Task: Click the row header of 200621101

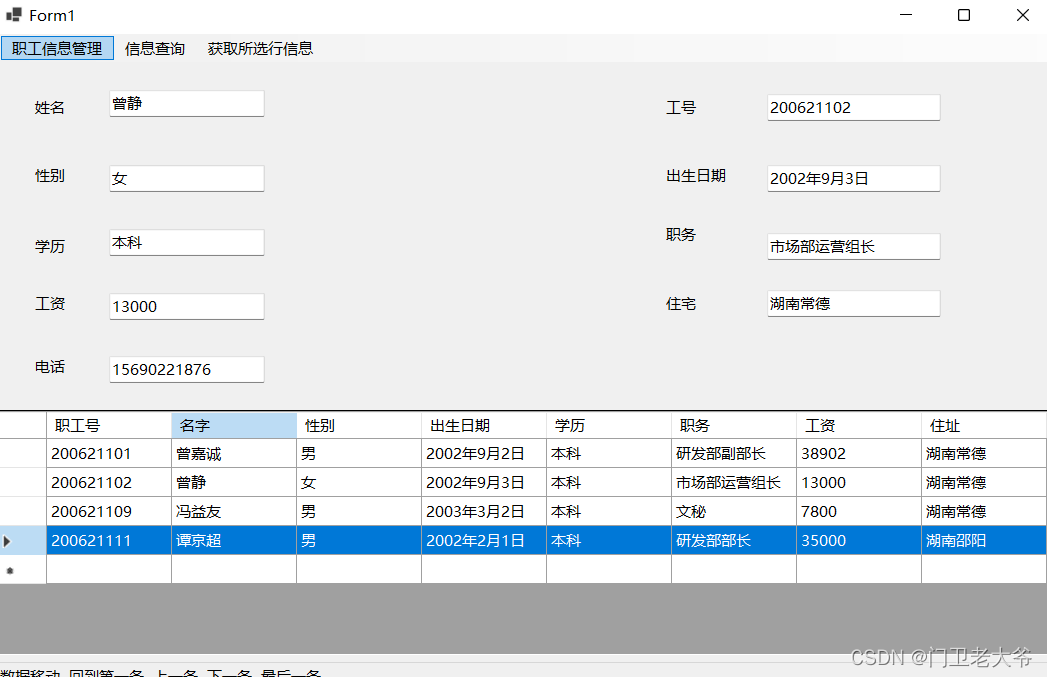Action: click(23, 453)
